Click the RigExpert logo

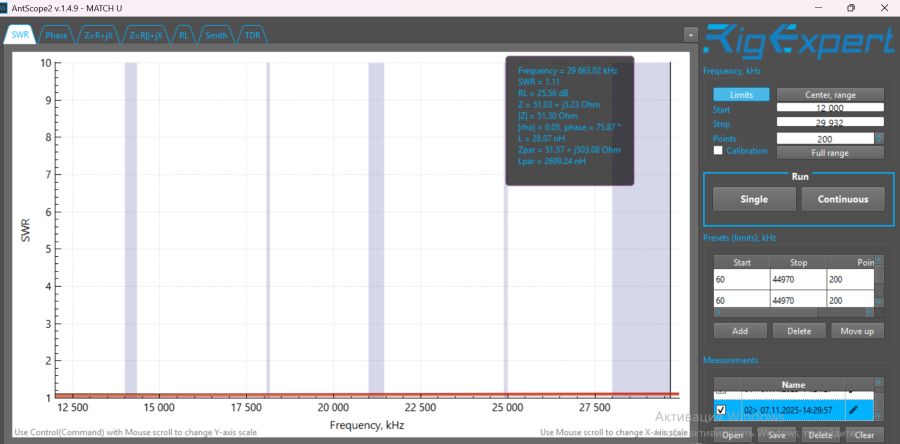pos(798,41)
